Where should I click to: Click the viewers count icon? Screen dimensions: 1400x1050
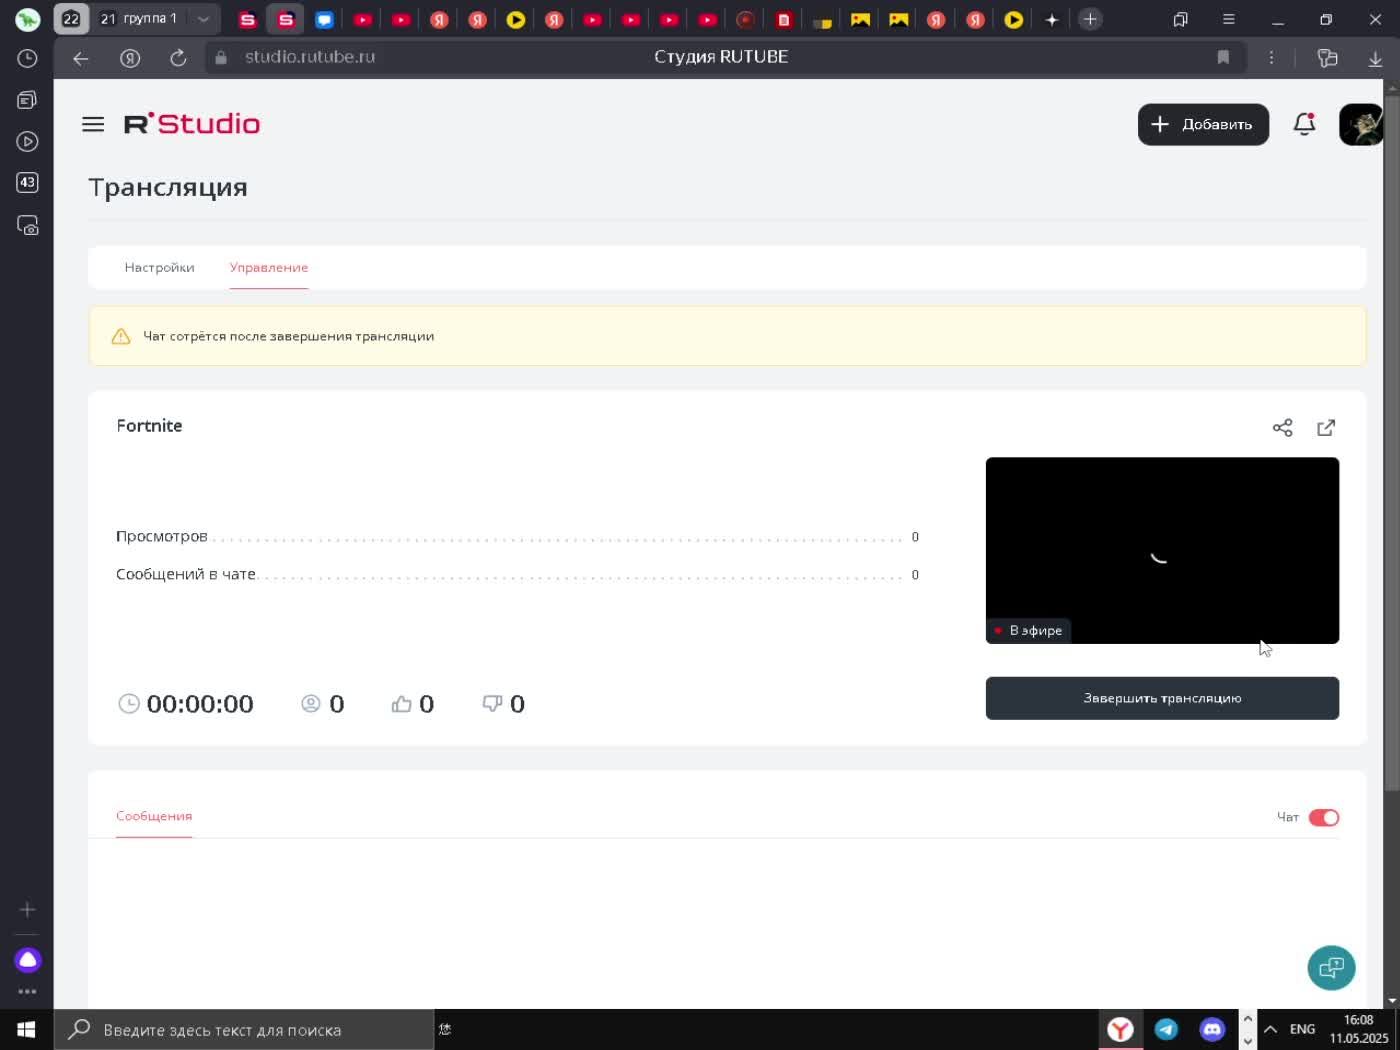311,704
